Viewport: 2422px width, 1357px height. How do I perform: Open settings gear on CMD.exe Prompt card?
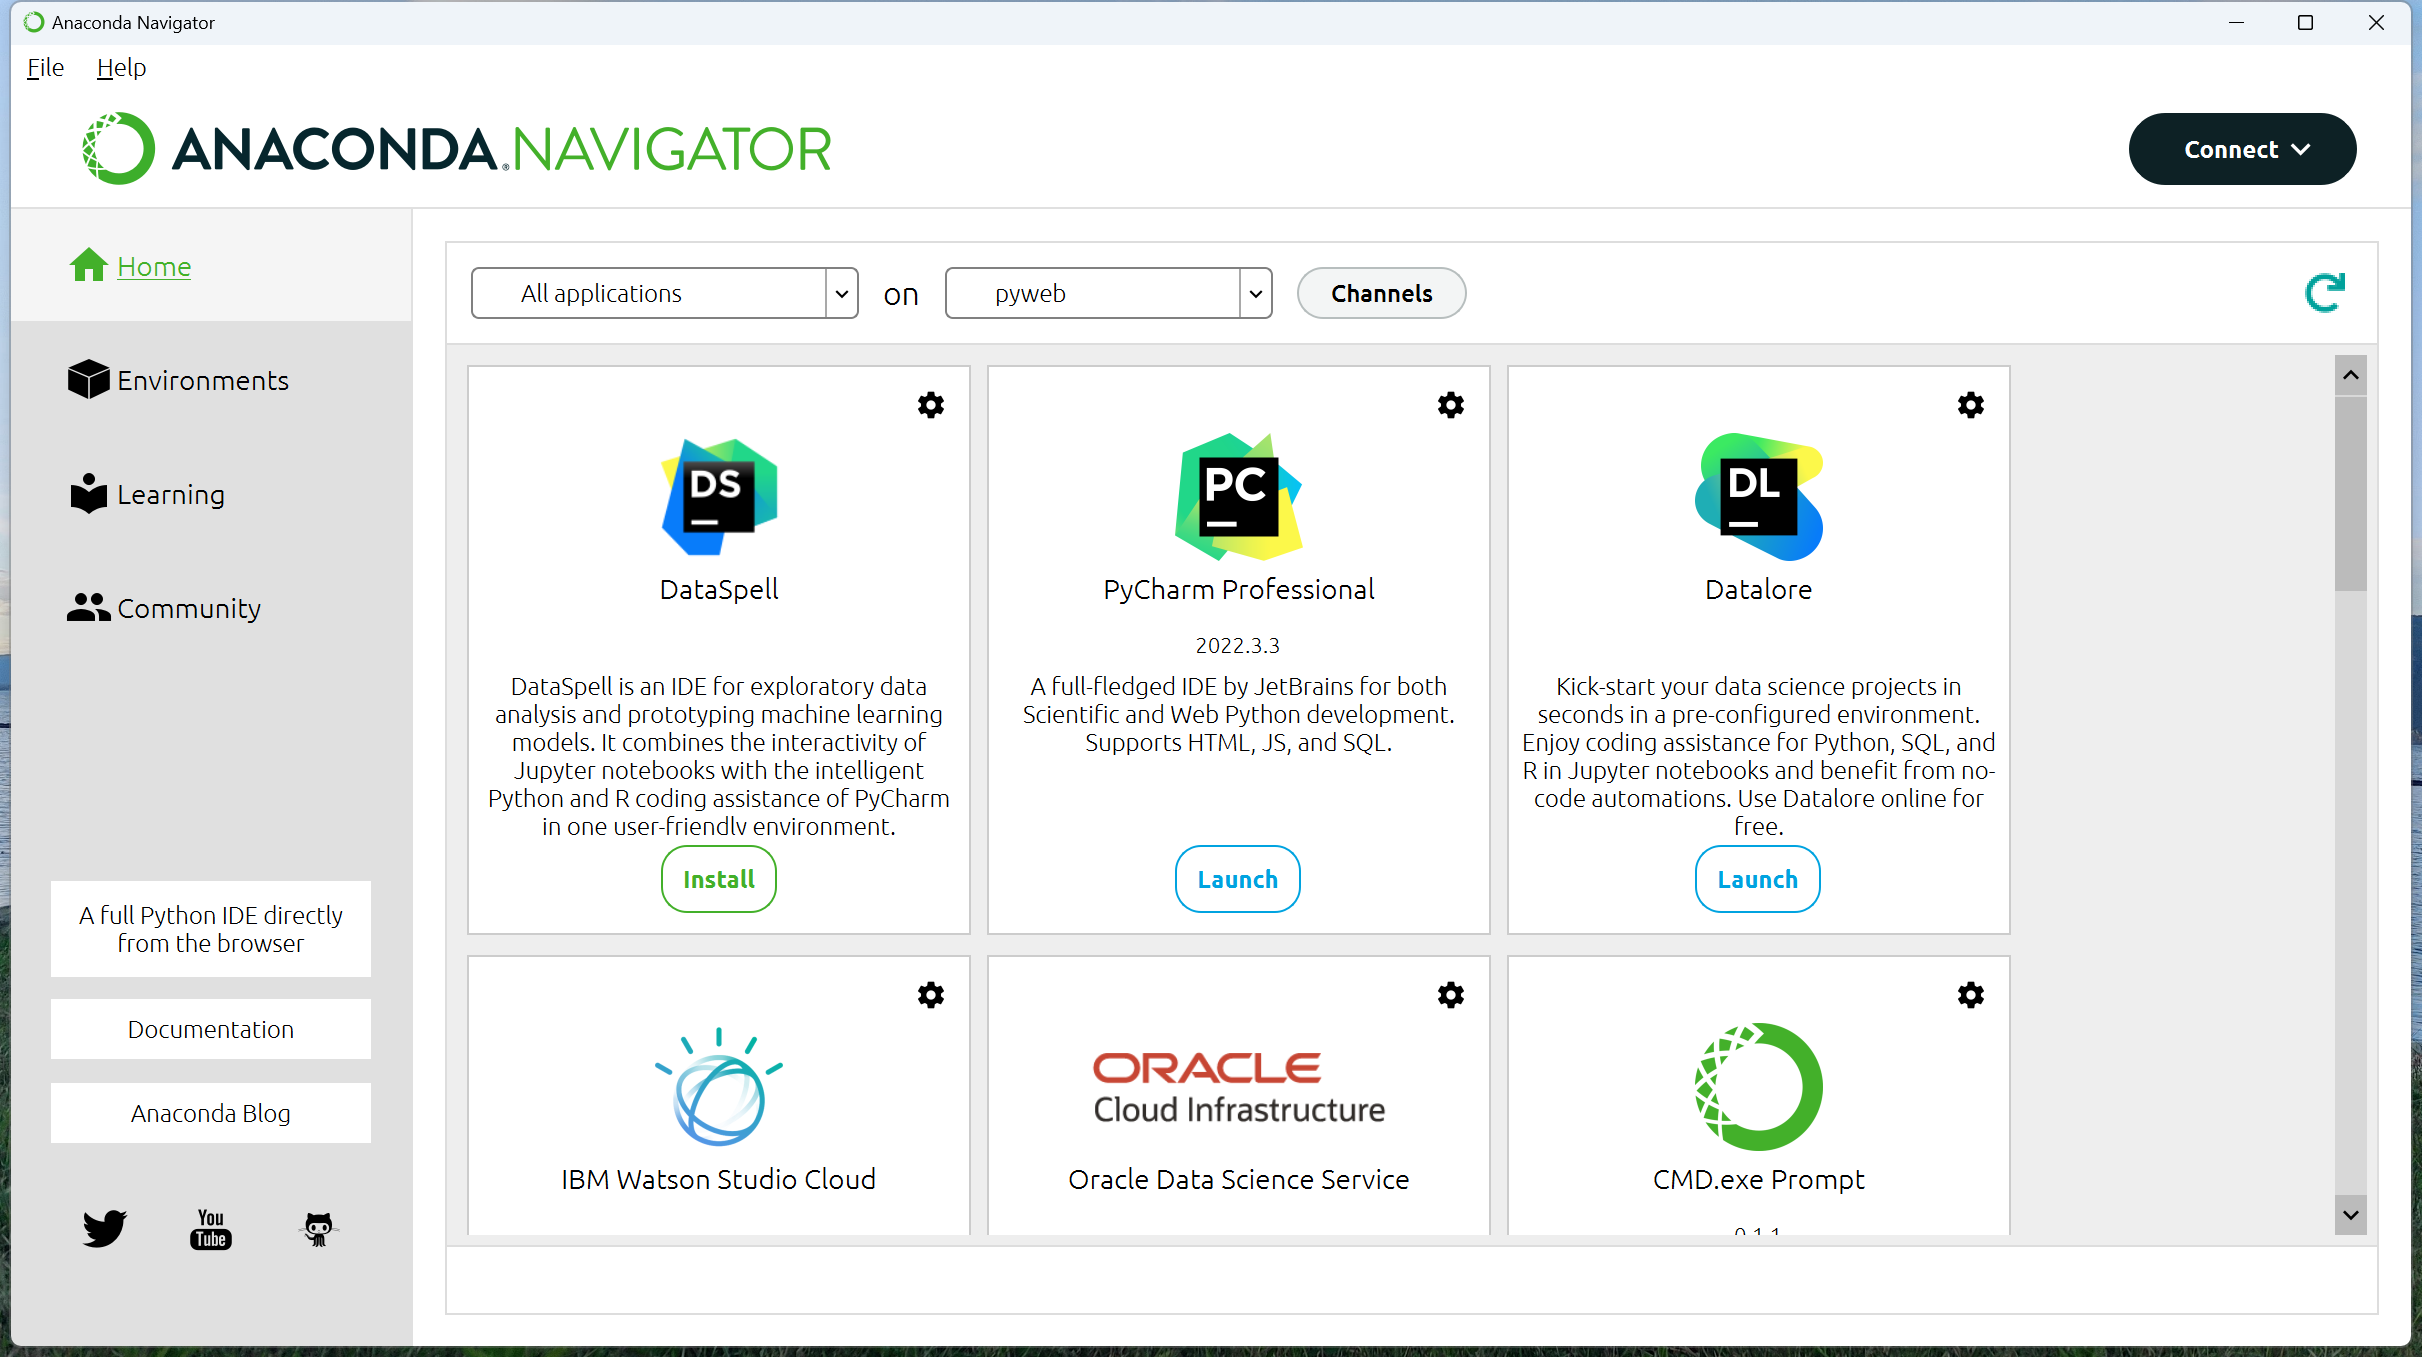[1971, 995]
